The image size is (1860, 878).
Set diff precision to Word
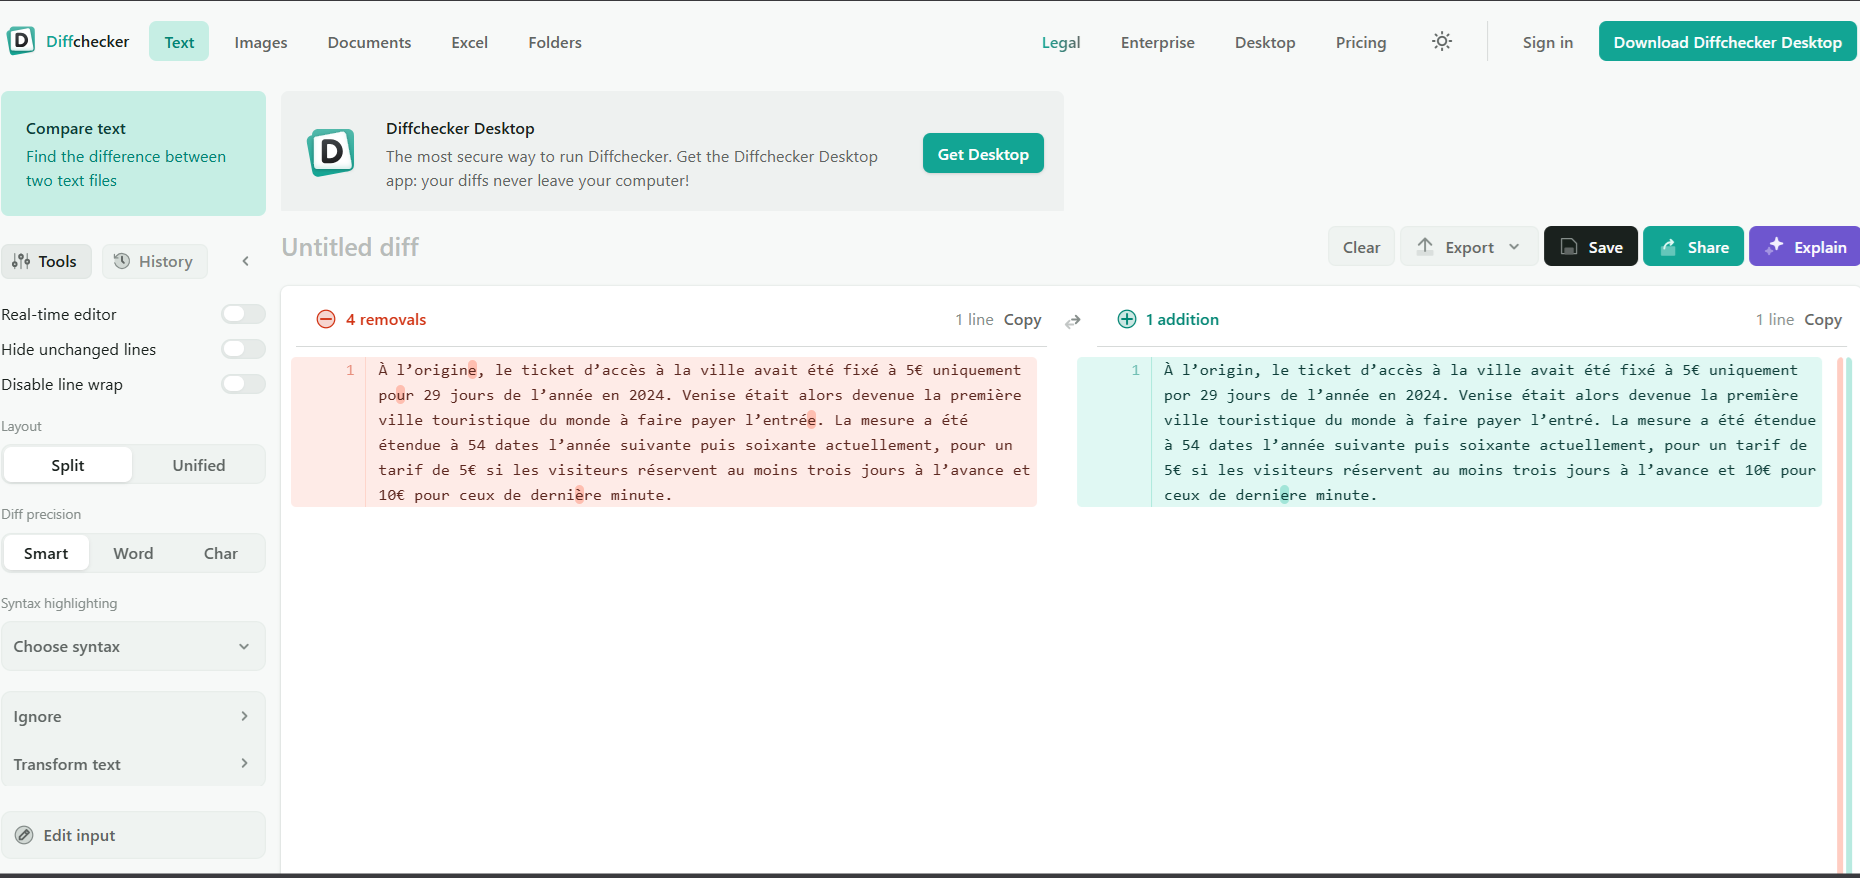tap(133, 553)
